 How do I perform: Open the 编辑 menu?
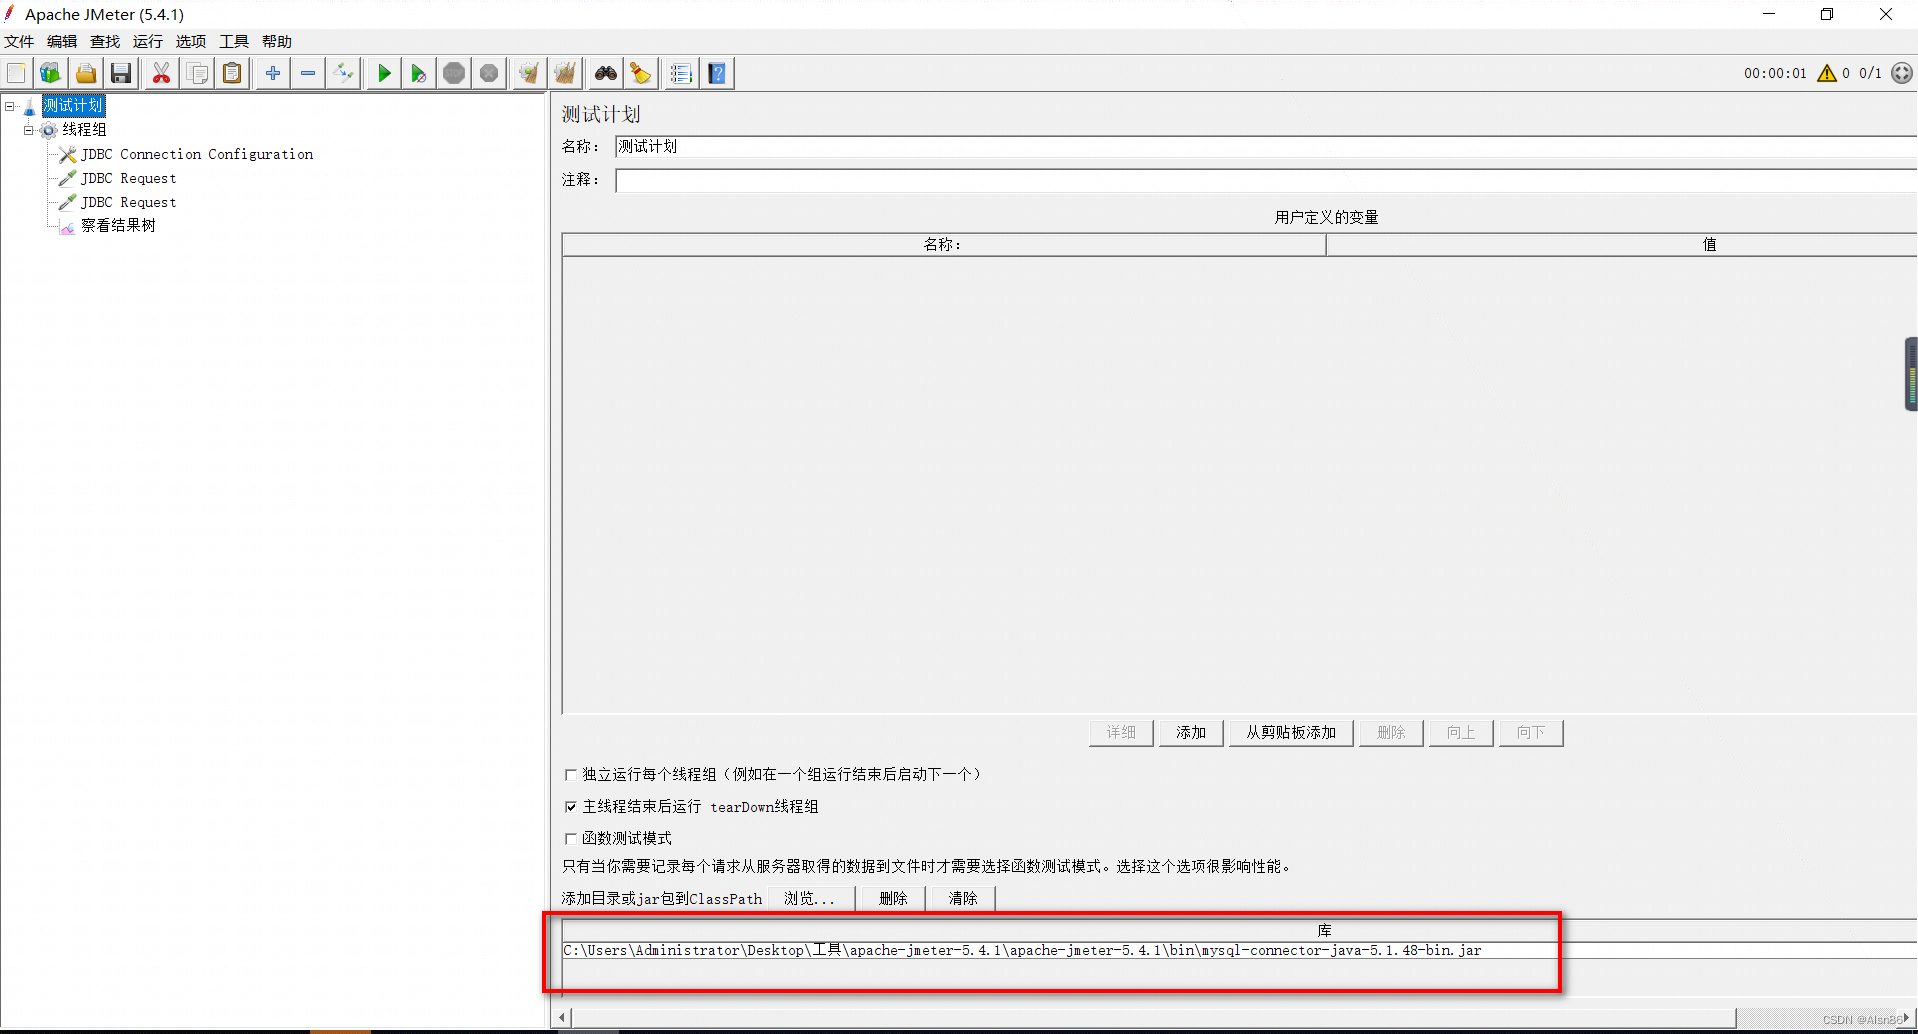tap(62, 41)
